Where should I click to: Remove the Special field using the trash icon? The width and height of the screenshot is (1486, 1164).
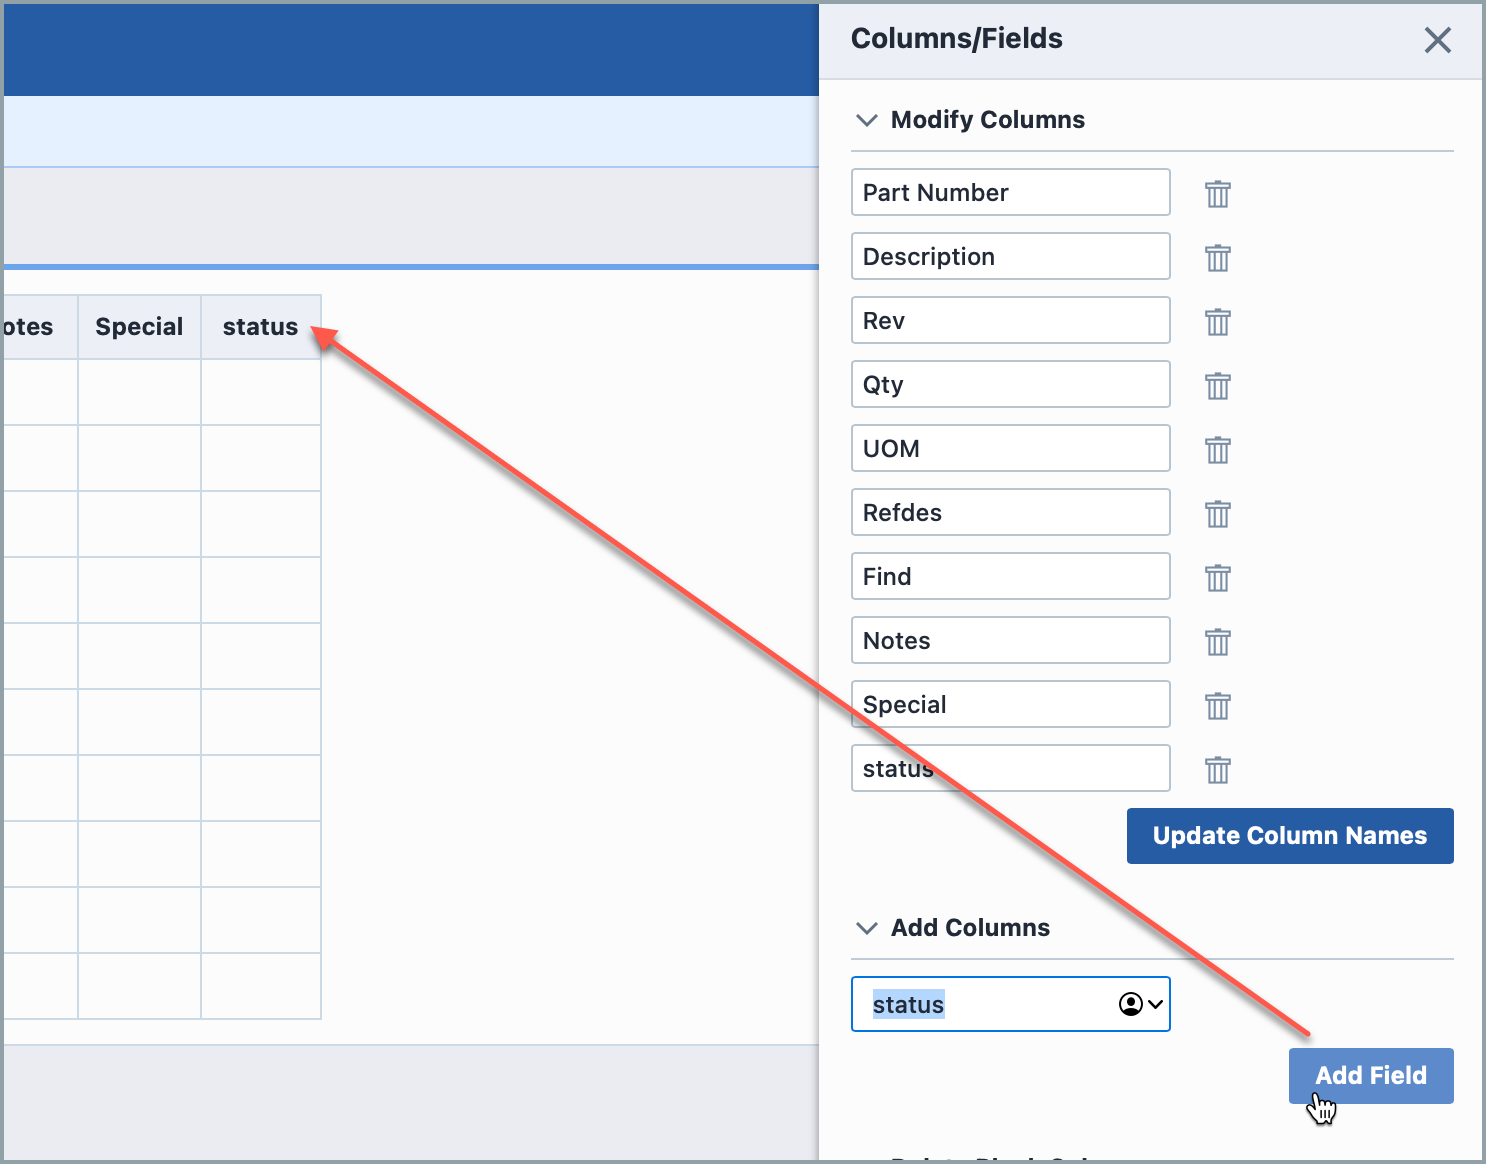point(1217,706)
